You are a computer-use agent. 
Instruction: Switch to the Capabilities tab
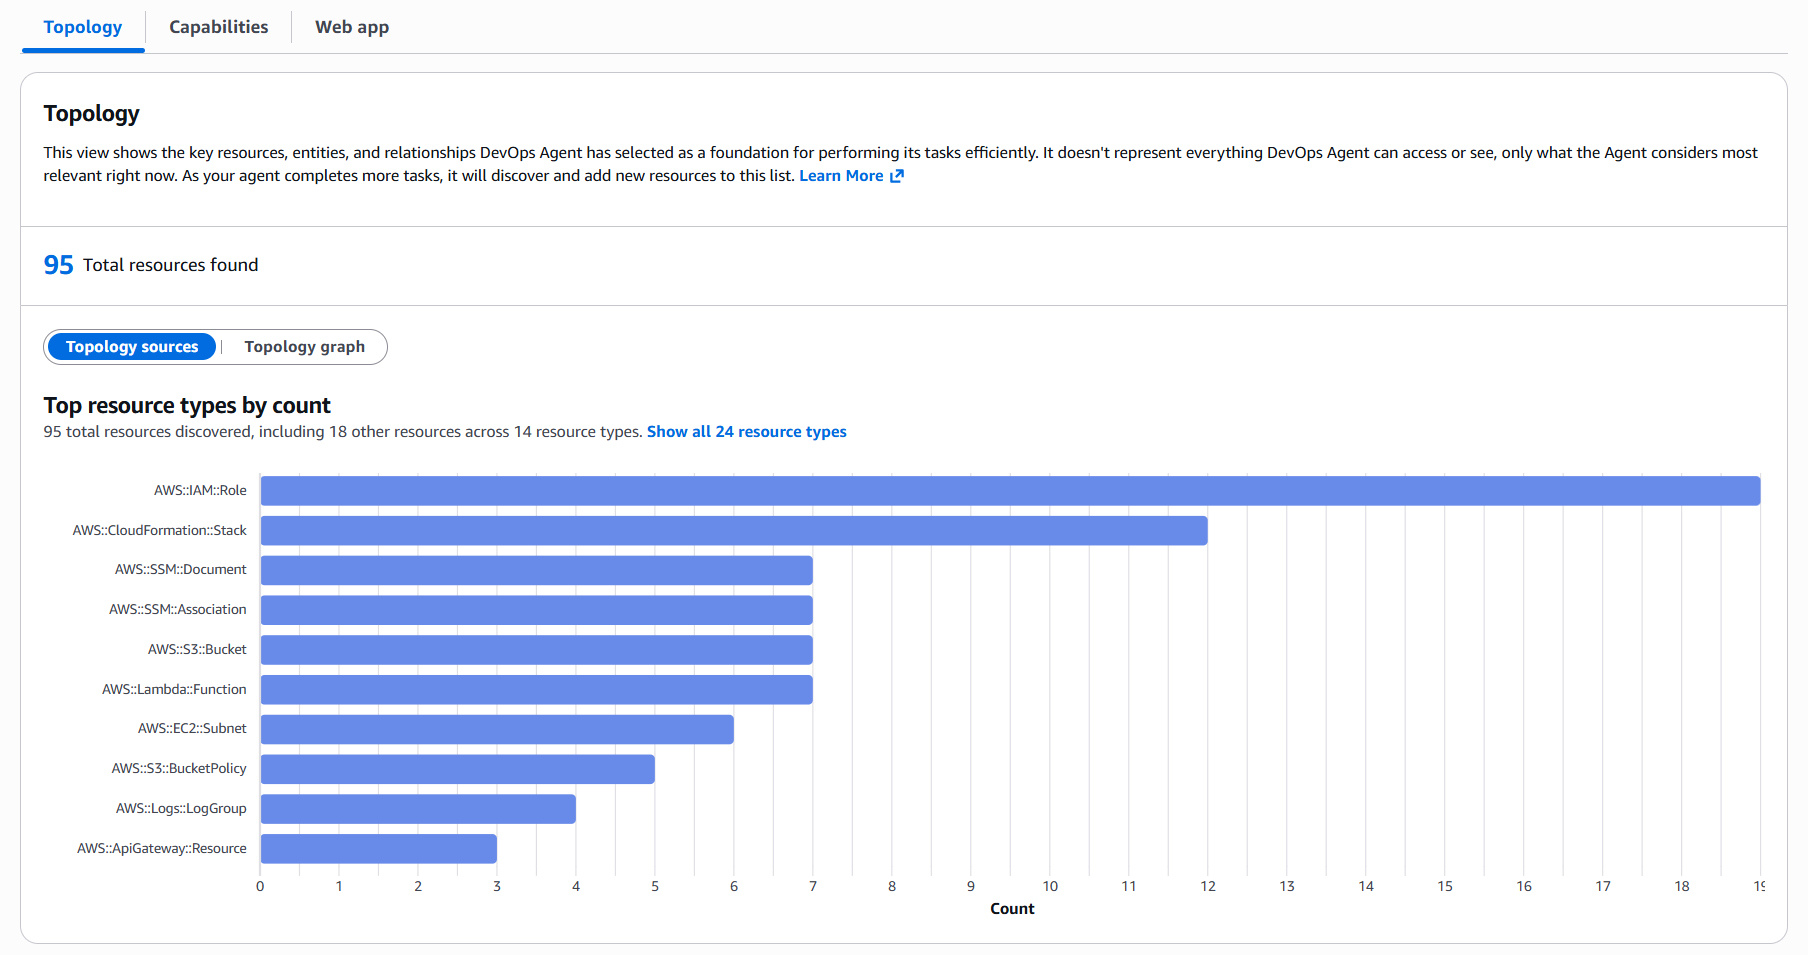218,27
